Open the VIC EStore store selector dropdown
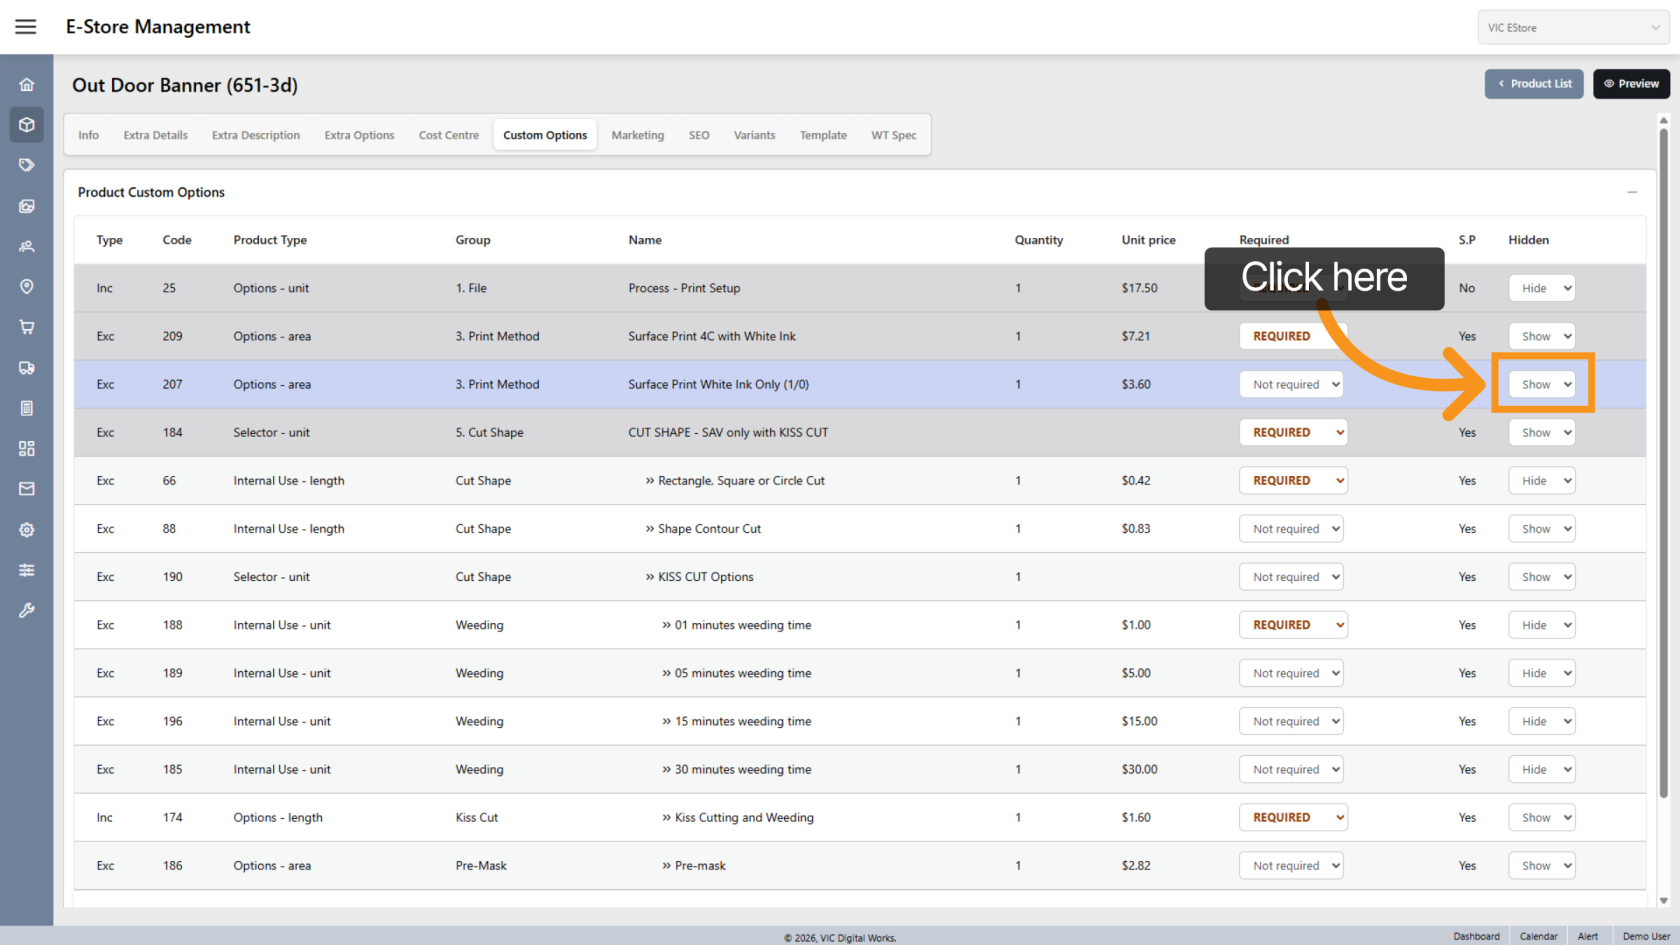 pyautogui.click(x=1572, y=28)
